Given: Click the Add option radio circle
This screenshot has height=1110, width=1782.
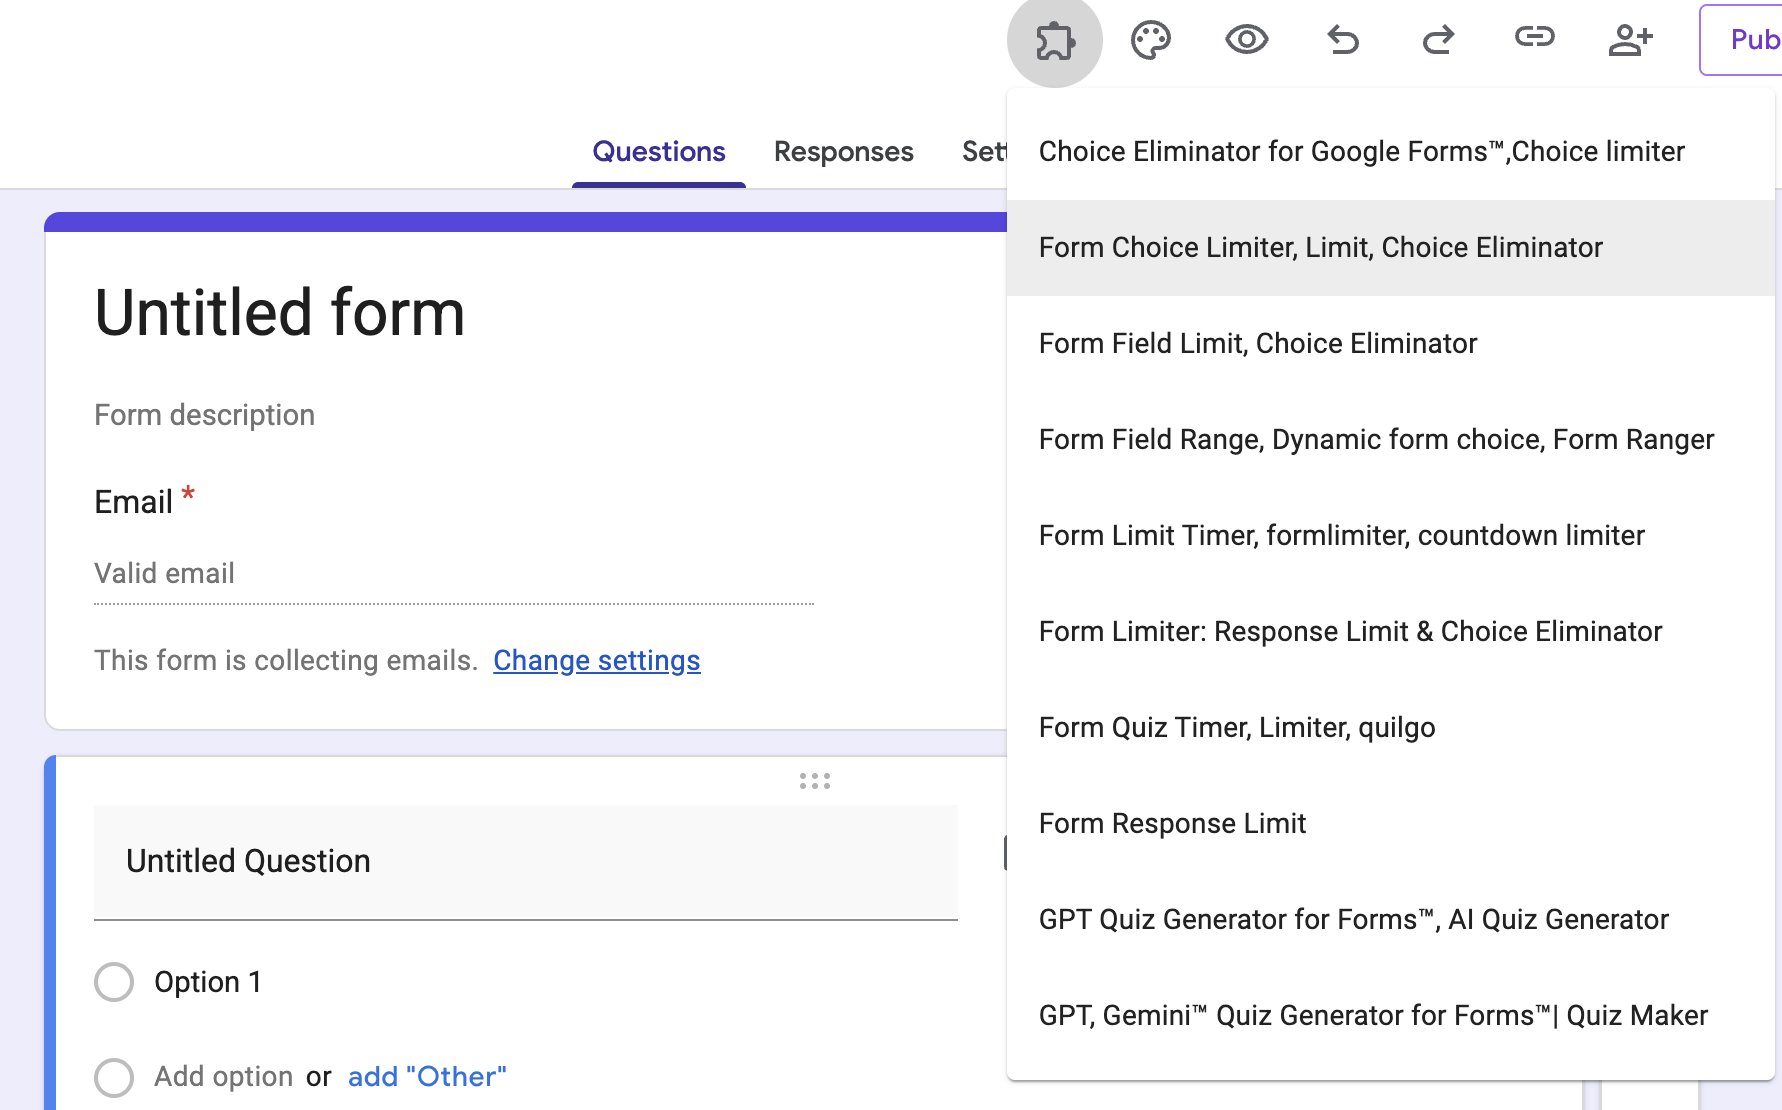Looking at the screenshot, I should coord(114,1078).
